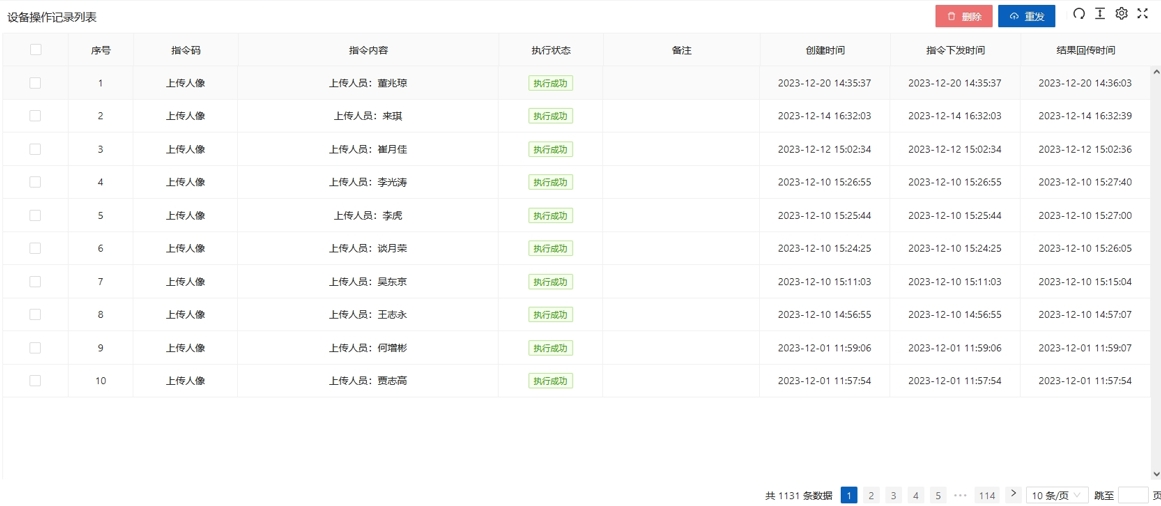Select cell 上传人员：谈月荣
This screenshot has height=506, width=1161.
368,248
